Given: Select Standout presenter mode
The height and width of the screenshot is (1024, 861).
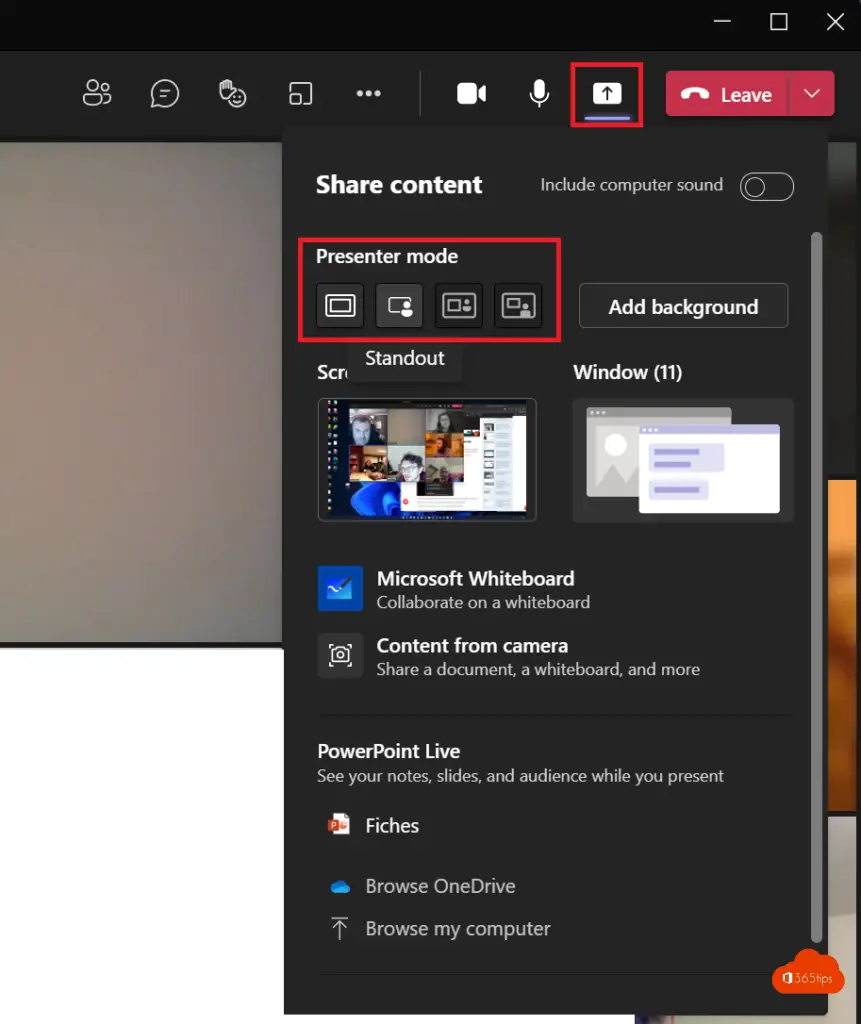Looking at the screenshot, I should tap(399, 305).
